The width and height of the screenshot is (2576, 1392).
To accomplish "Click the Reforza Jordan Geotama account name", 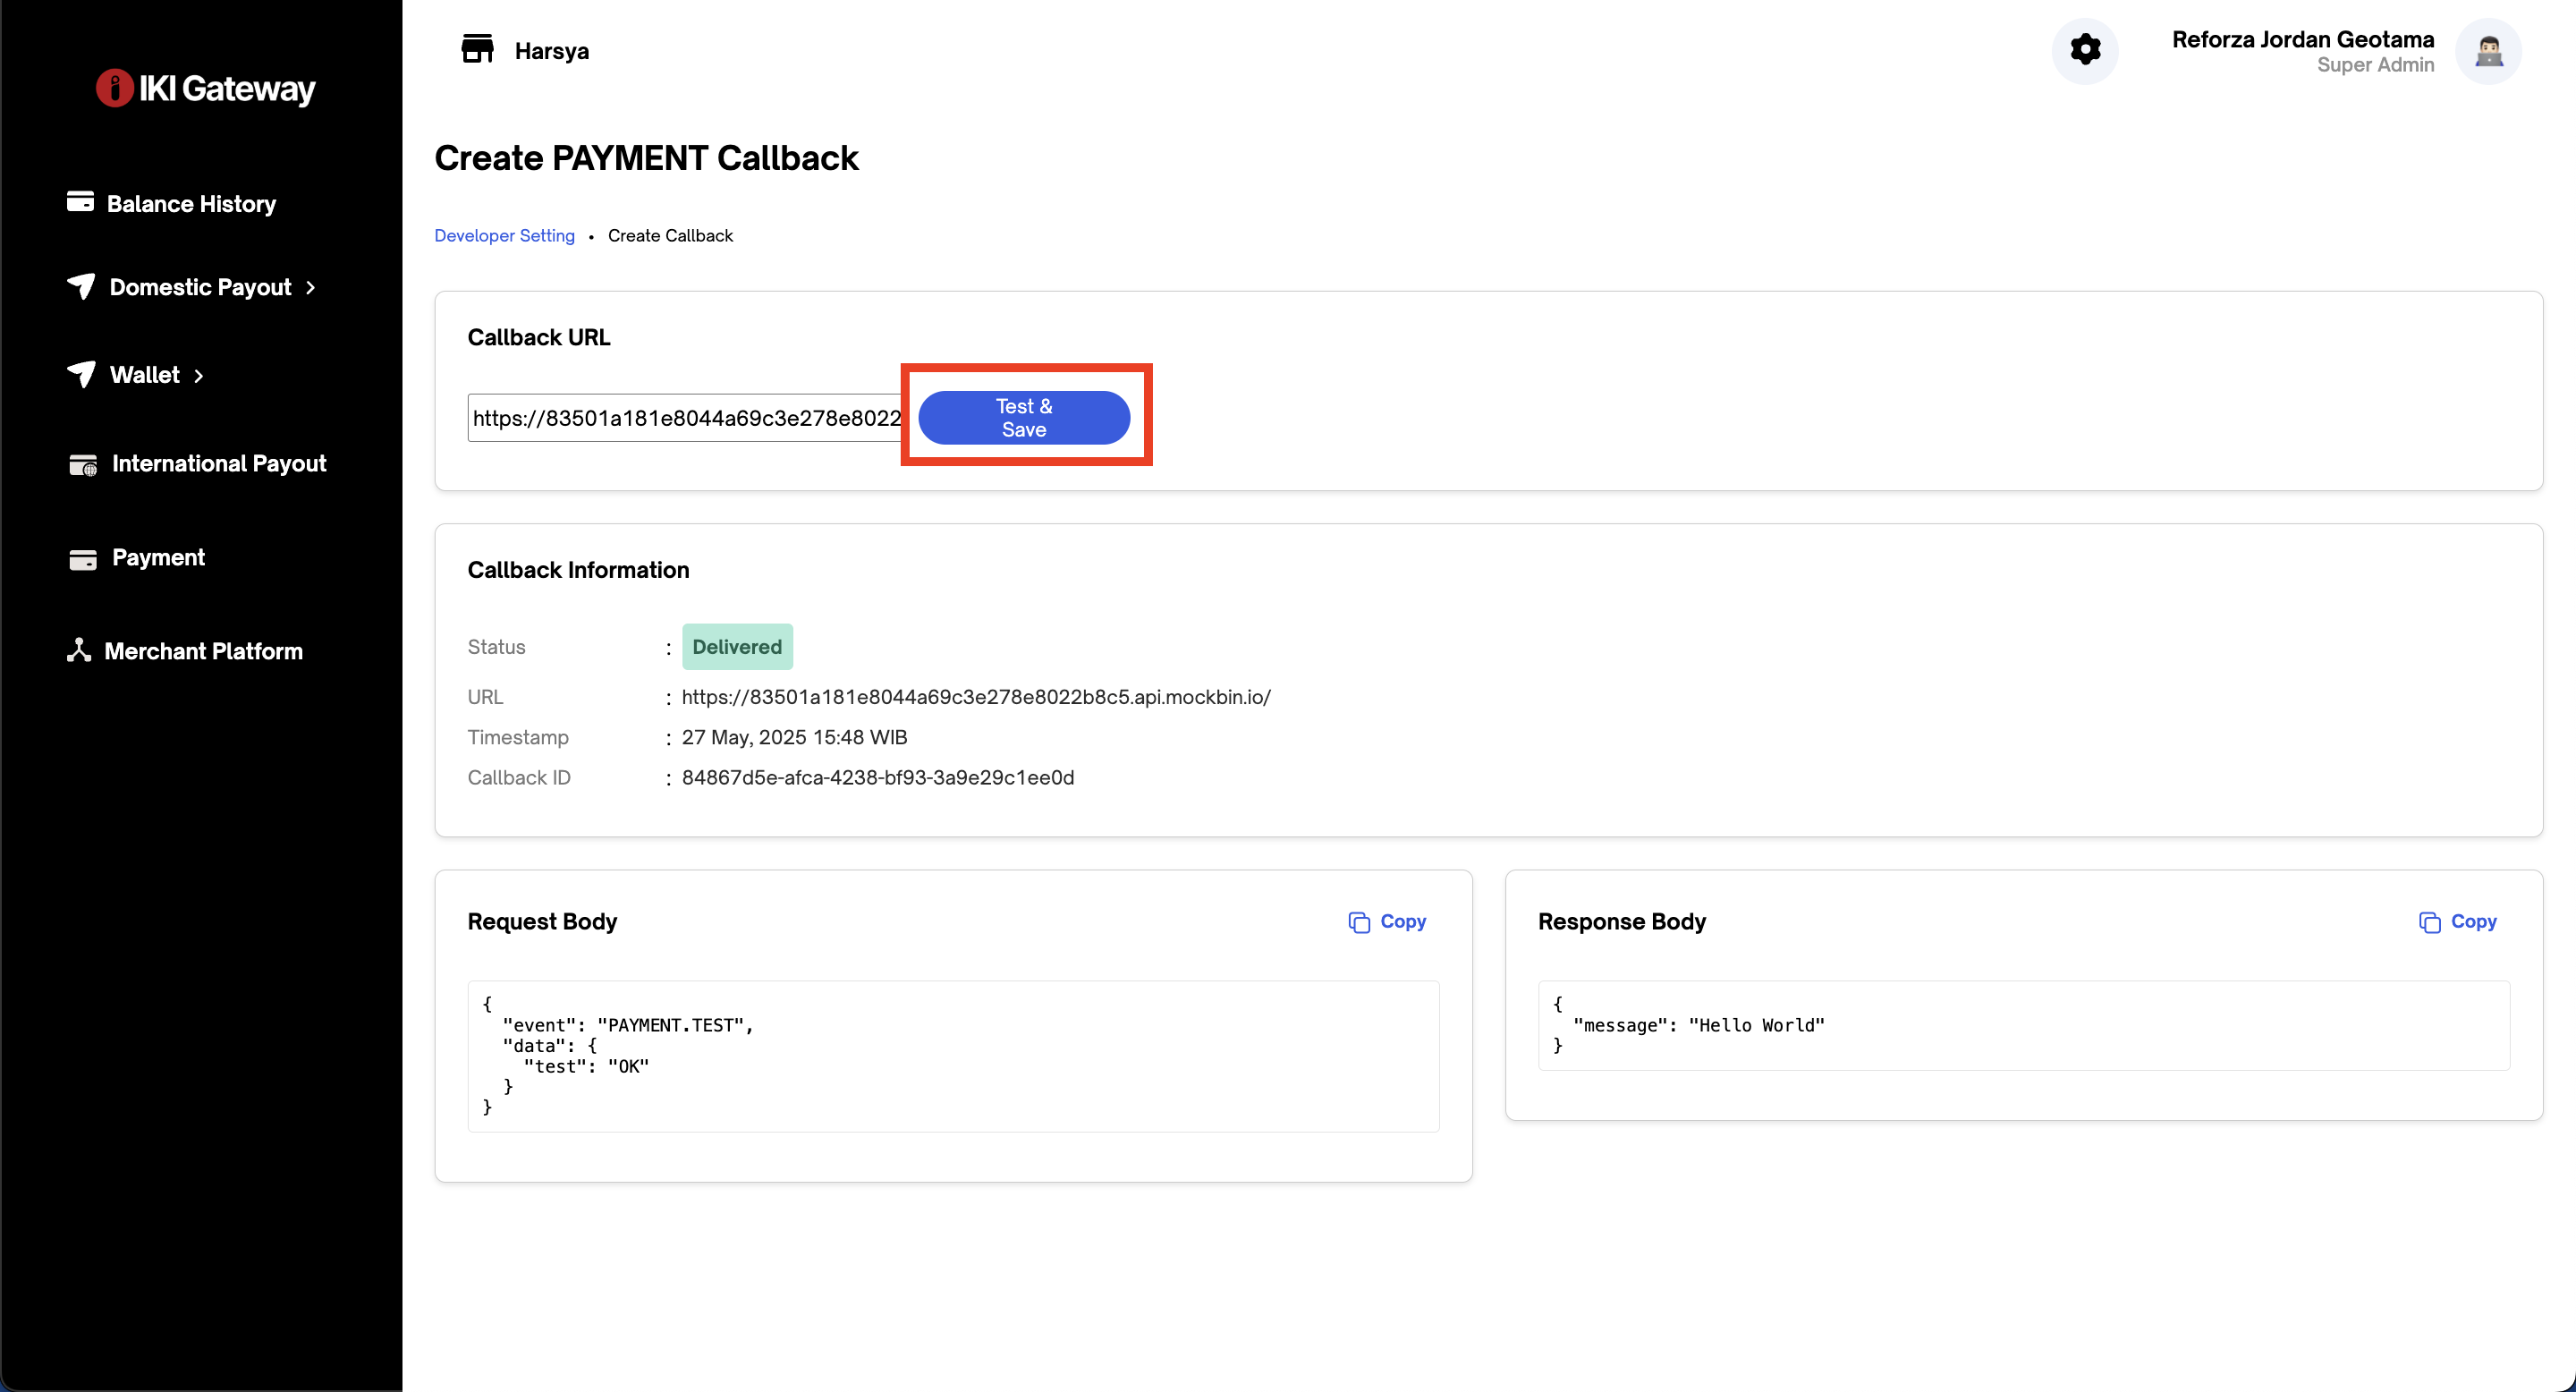I will point(2302,39).
